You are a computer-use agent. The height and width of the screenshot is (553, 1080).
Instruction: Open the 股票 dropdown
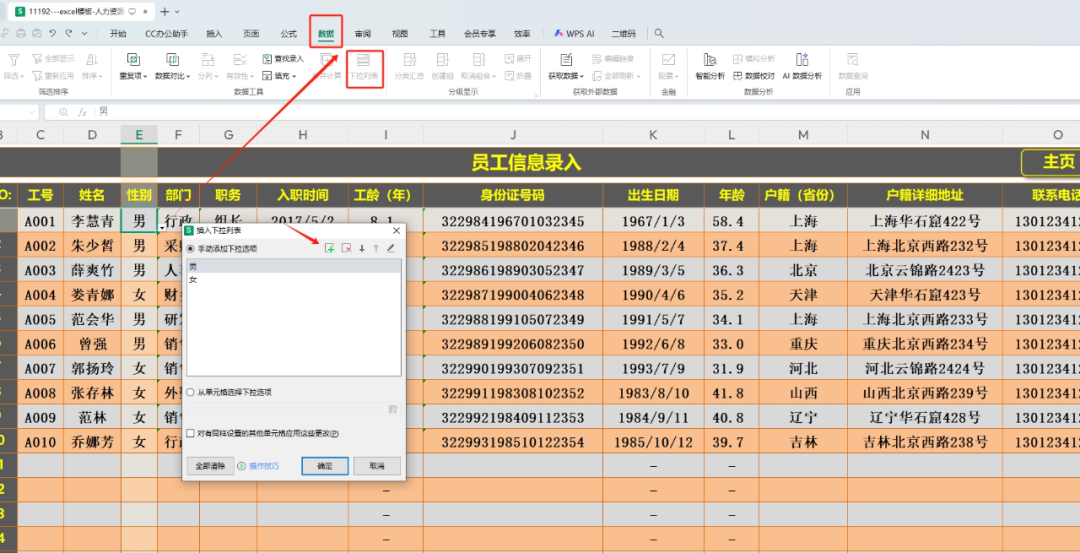[668, 76]
